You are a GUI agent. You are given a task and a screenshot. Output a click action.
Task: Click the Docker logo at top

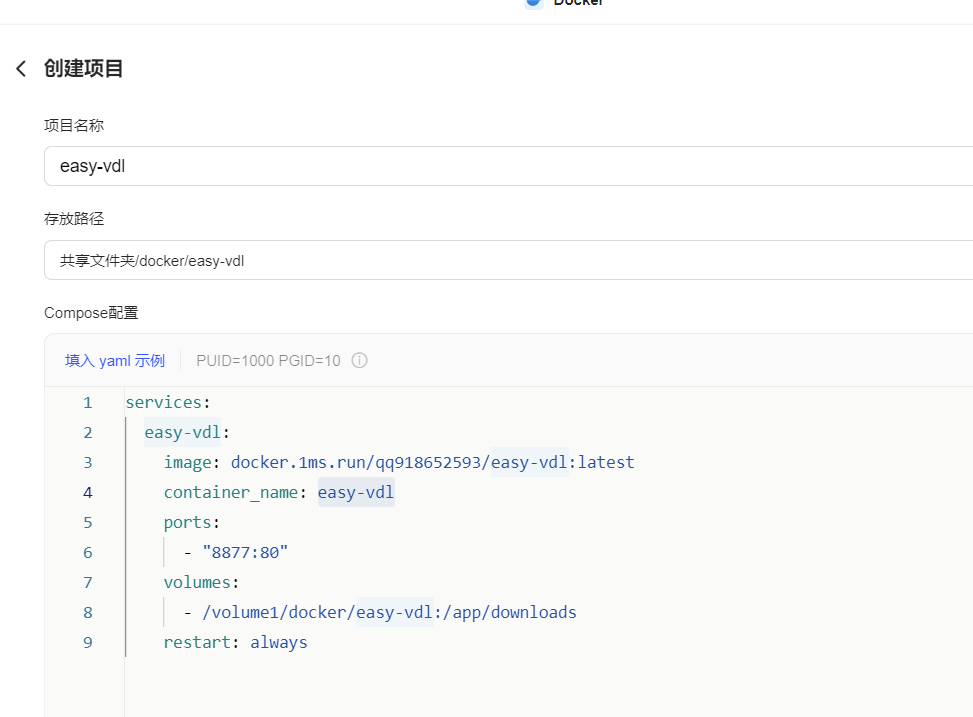tap(534, 3)
